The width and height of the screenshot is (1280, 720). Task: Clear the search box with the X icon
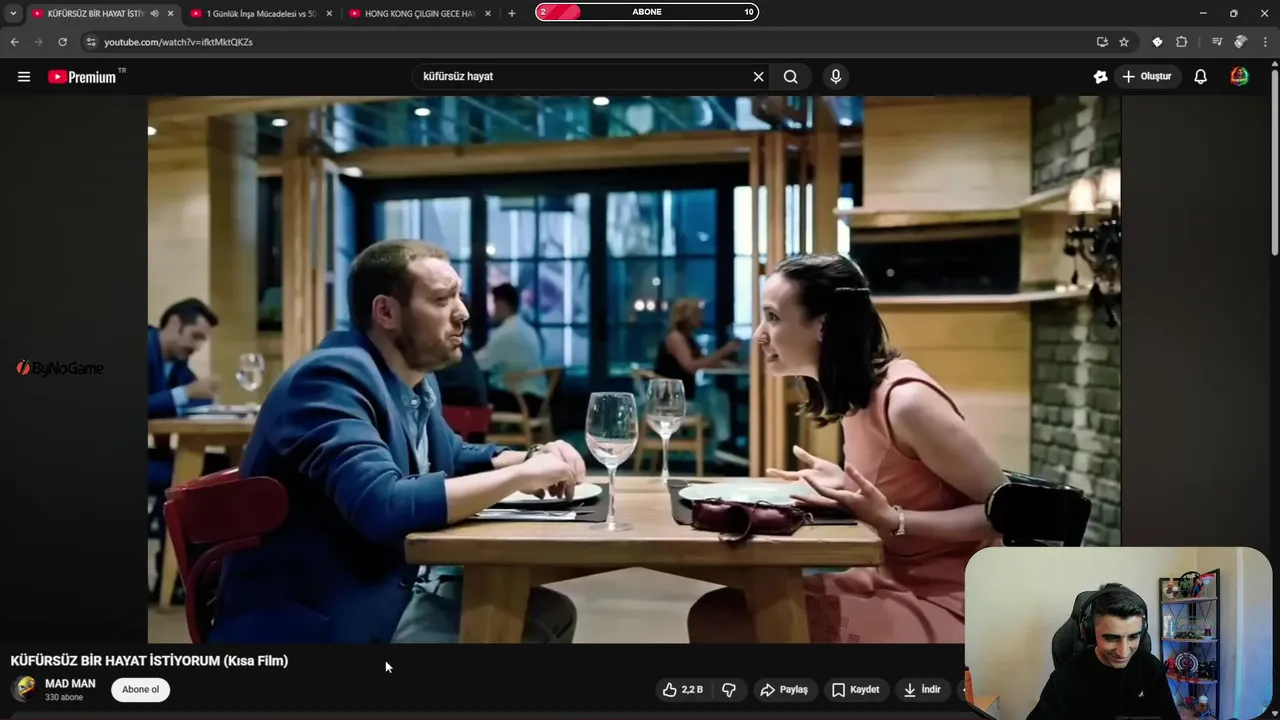click(x=758, y=77)
